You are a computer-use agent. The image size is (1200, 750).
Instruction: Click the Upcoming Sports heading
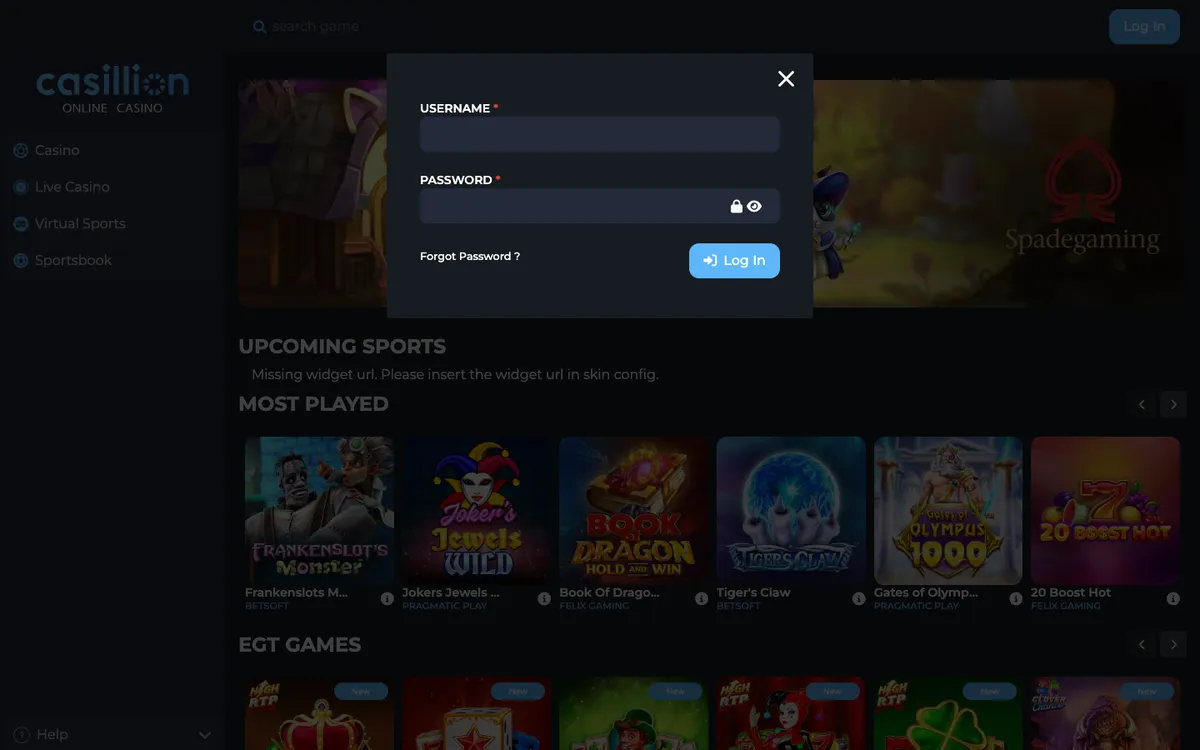342,347
